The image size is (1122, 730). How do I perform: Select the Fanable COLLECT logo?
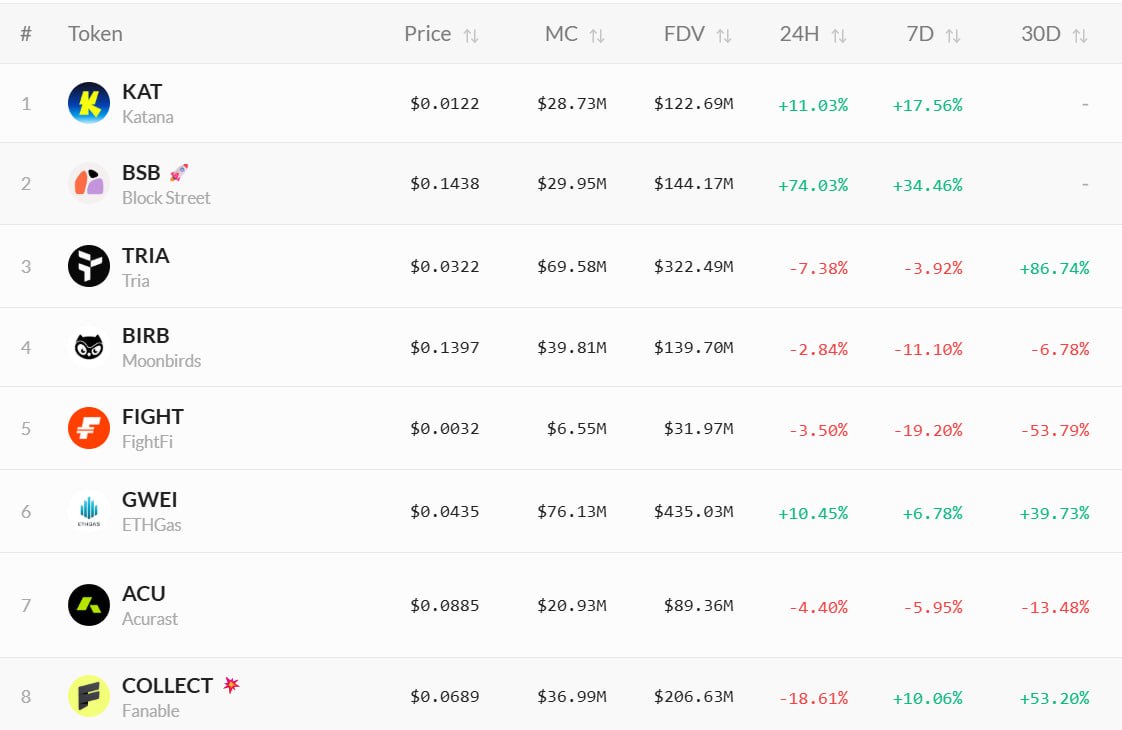tap(89, 696)
